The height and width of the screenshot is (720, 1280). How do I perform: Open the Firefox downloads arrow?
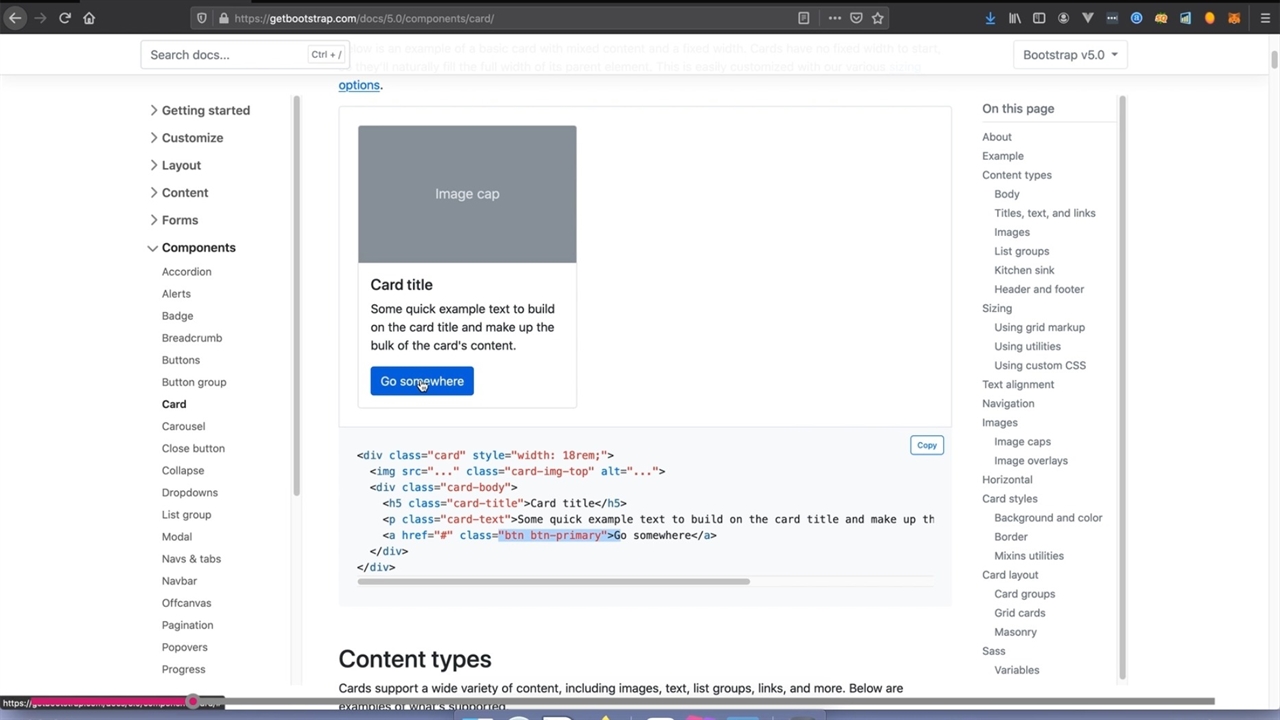point(990,18)
